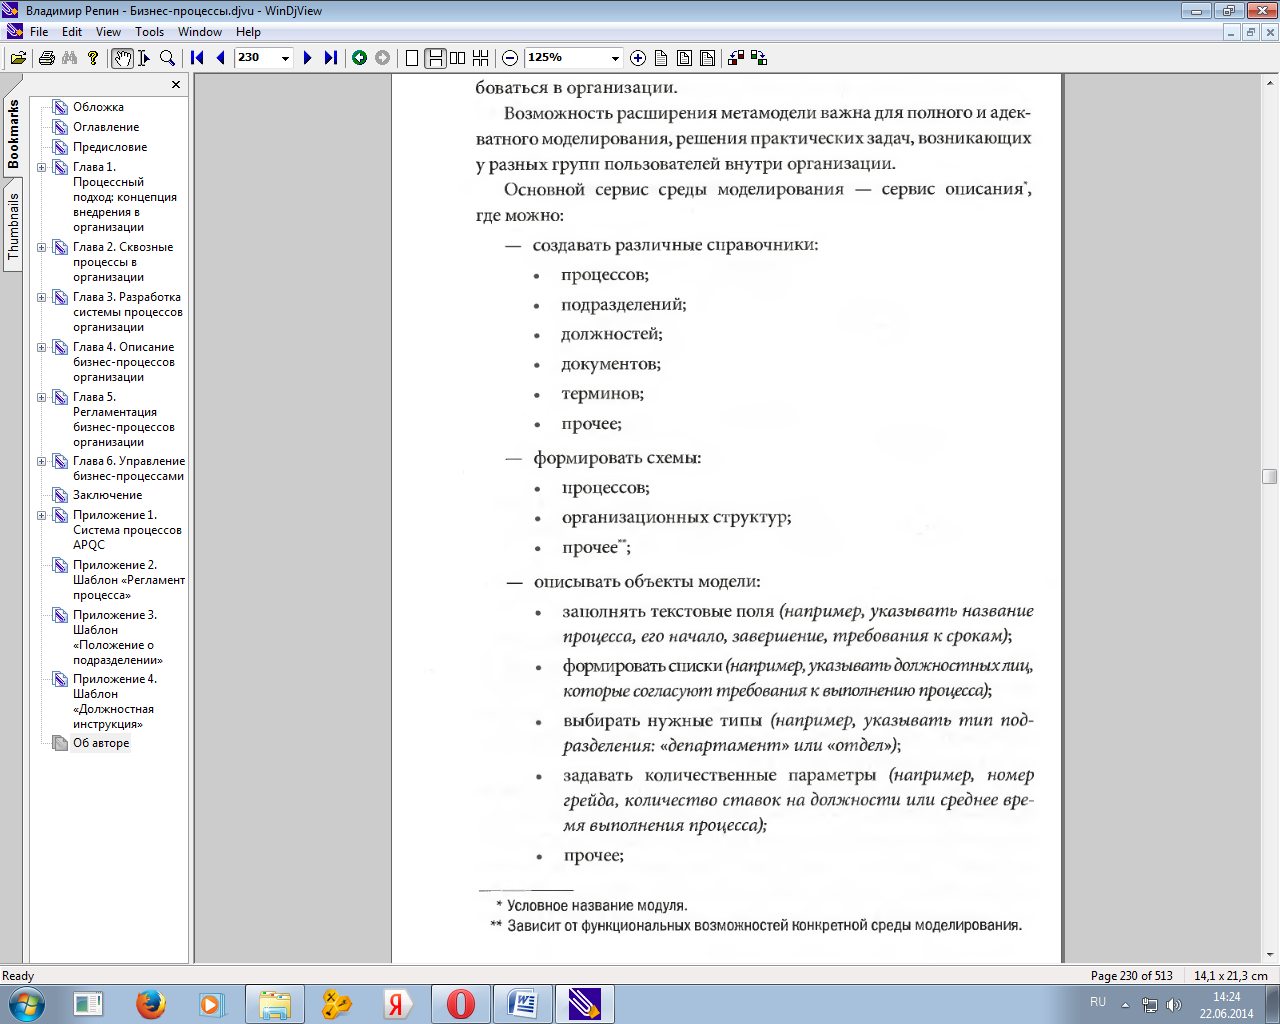Expand the Глава 5 bookmark node
Viewport: 1280px width, 1024px height.
point(42,397)
